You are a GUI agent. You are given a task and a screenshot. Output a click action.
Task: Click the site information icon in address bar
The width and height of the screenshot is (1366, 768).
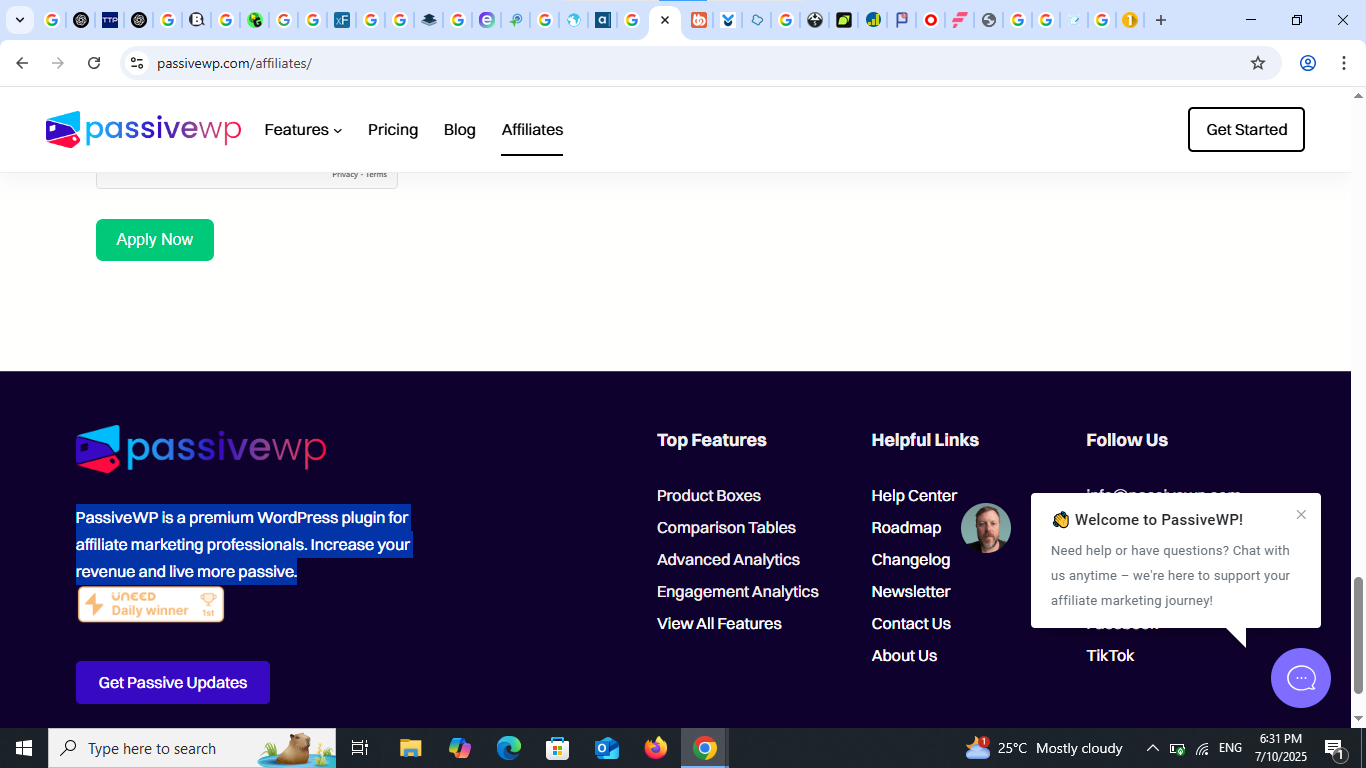(137, 63)
